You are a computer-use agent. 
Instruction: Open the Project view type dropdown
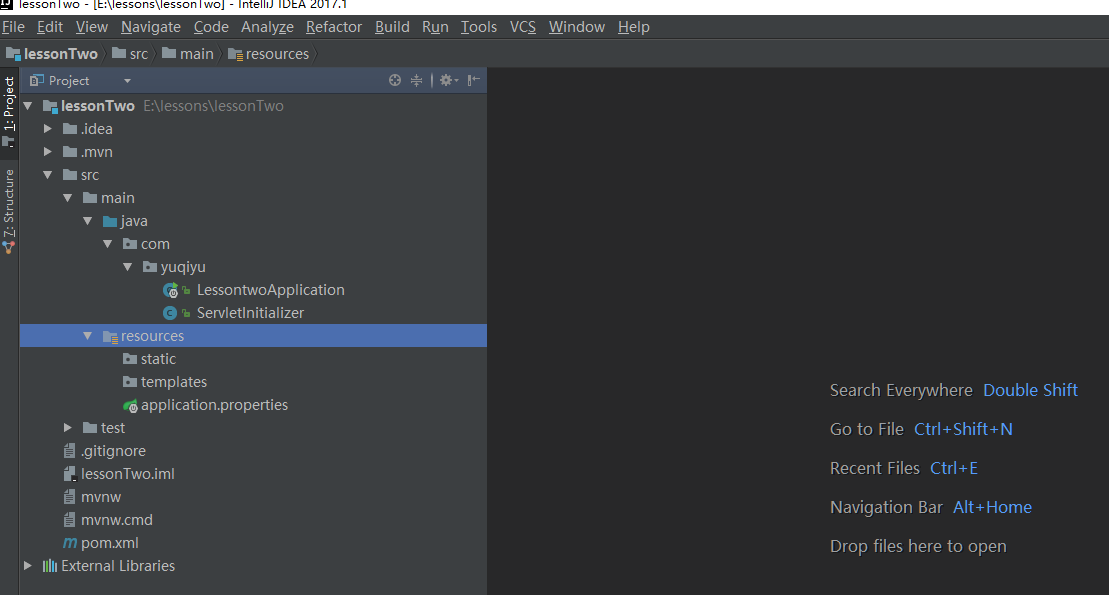click(127, 81)
